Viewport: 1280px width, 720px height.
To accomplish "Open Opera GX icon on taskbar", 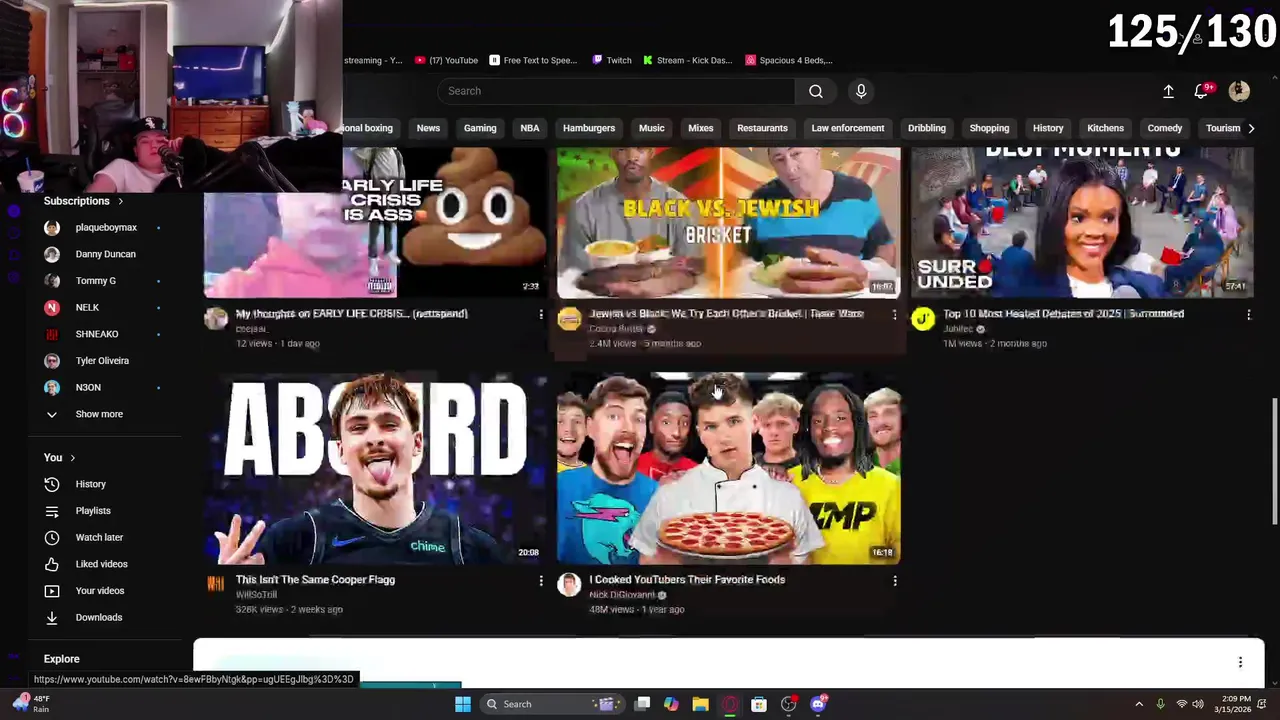I will coord(730,704).
